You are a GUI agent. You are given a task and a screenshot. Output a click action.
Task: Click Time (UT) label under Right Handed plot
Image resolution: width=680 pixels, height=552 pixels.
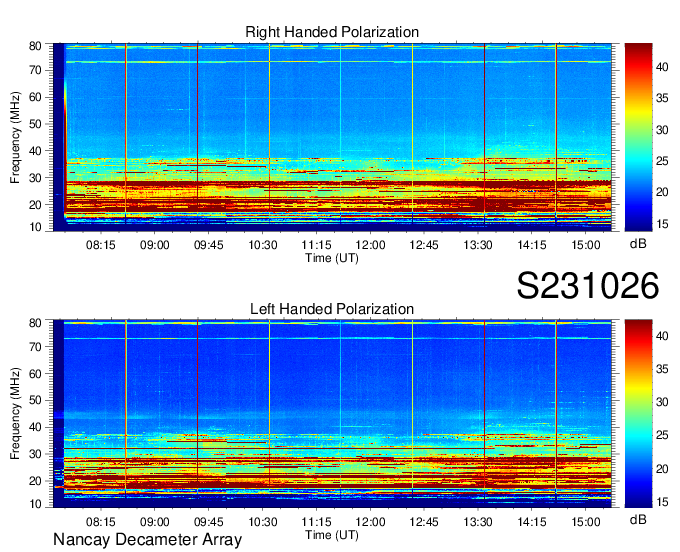click(332, 258)
